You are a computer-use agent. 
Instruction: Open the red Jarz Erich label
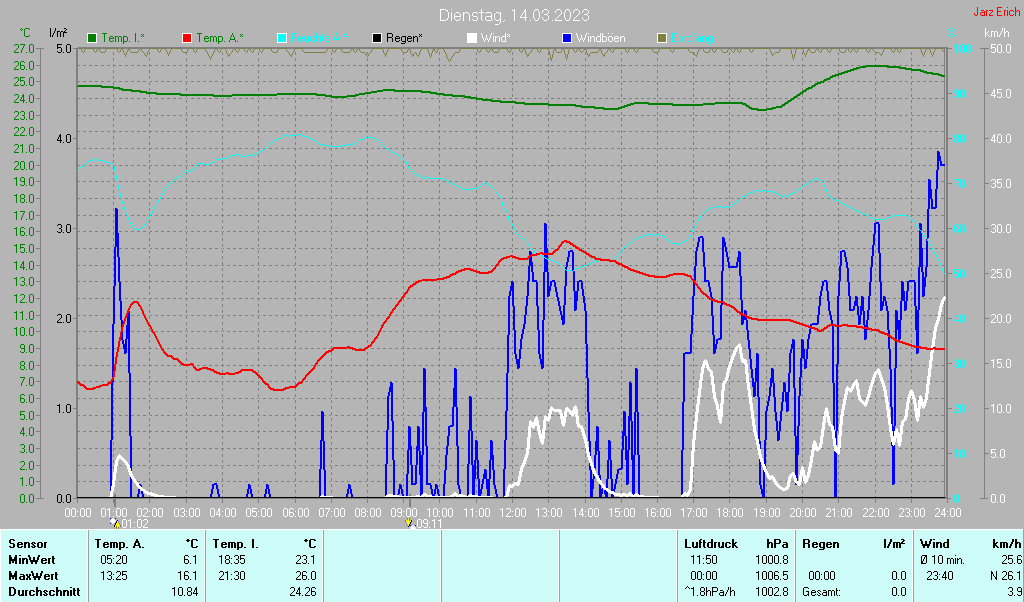click(996, 13)
